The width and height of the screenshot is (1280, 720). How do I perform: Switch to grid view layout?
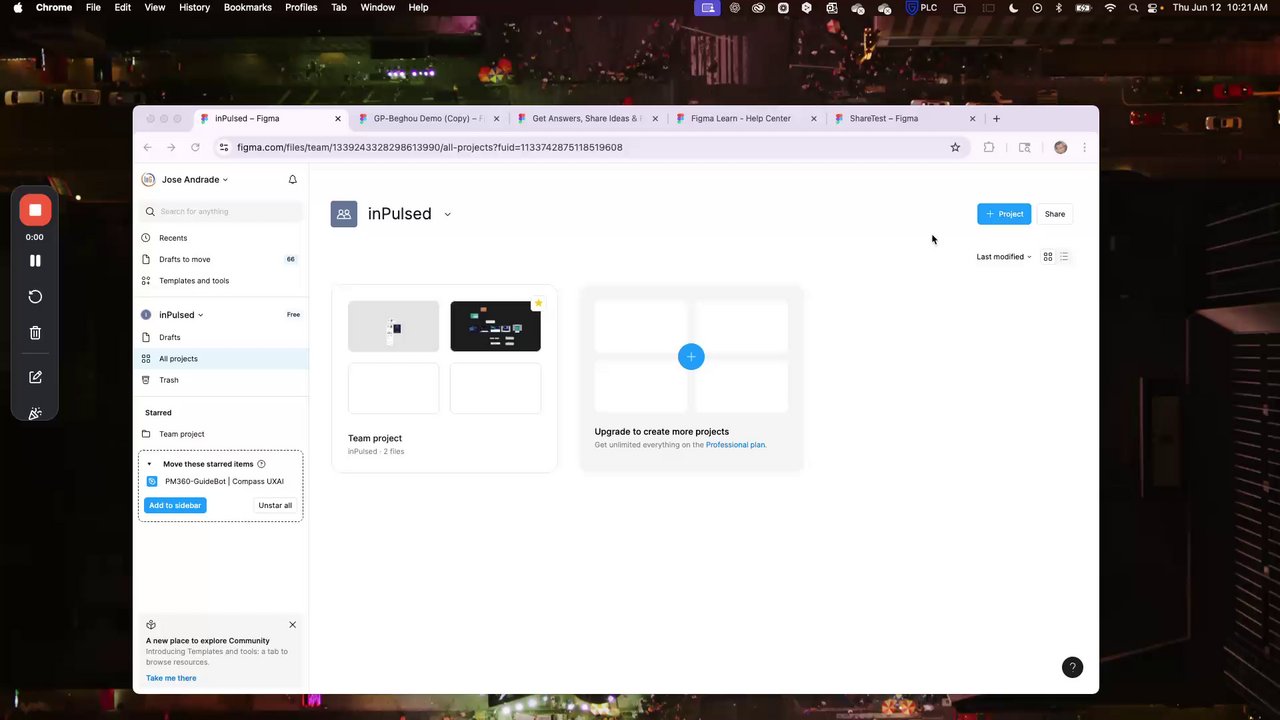(1048, 257)
